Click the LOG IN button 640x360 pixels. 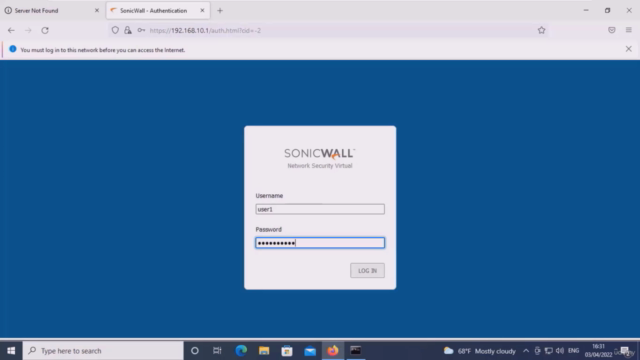pyautogui.click(x=367, y=271)
